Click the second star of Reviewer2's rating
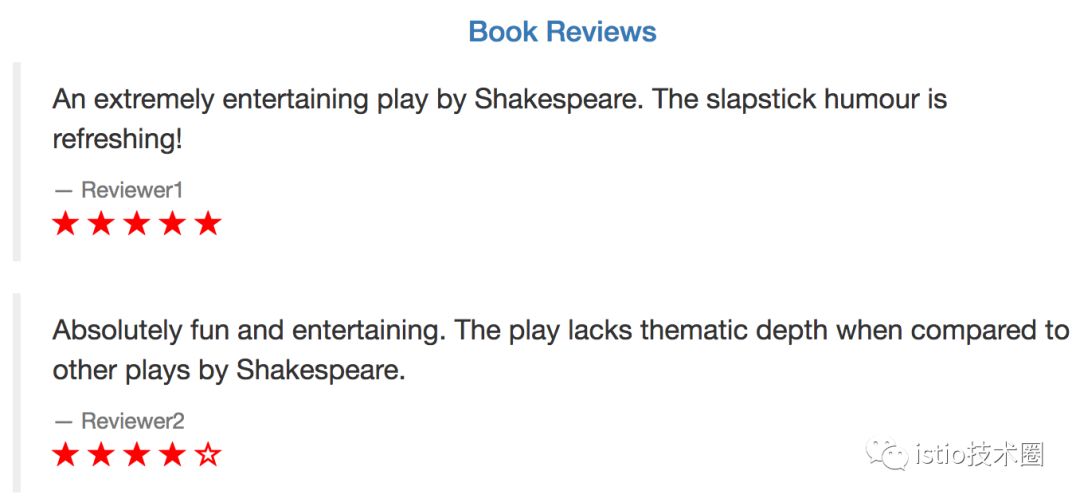The image size is (1080, 502). pos(101,456)
